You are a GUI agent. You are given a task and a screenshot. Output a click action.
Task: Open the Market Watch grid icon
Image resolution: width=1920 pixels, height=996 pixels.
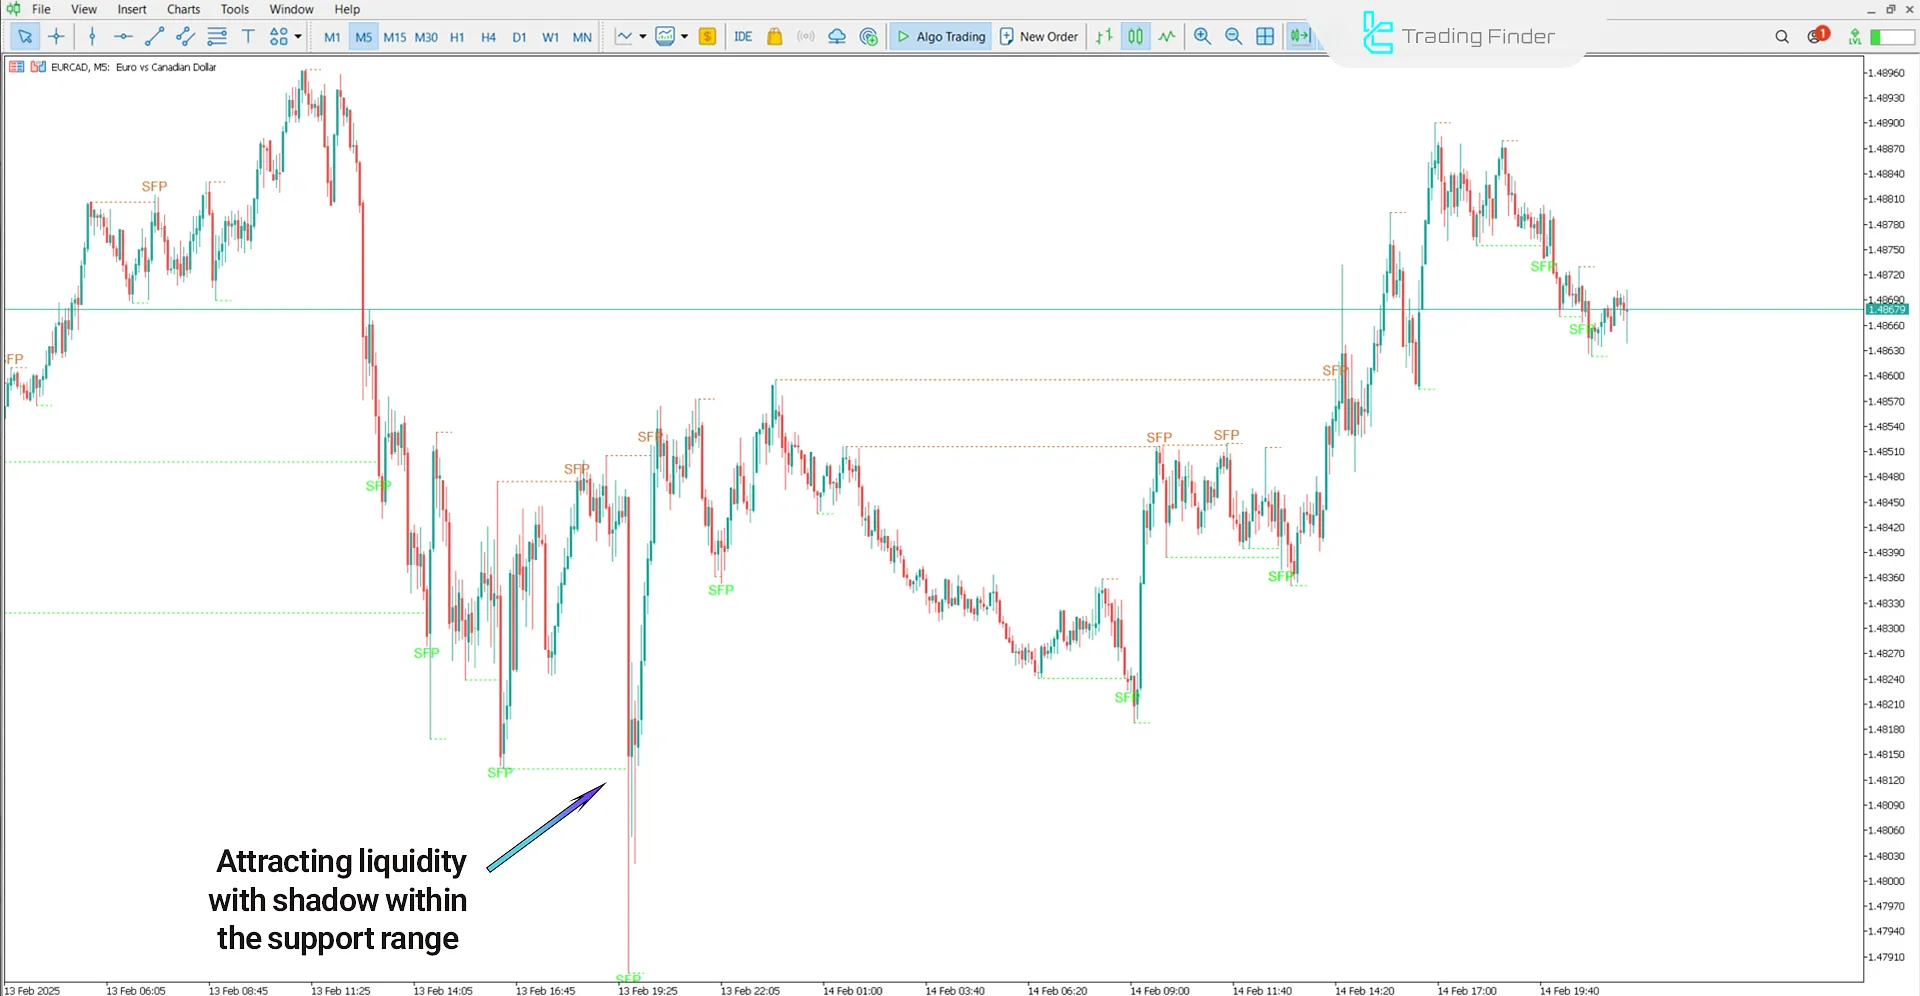(1265, 36)
